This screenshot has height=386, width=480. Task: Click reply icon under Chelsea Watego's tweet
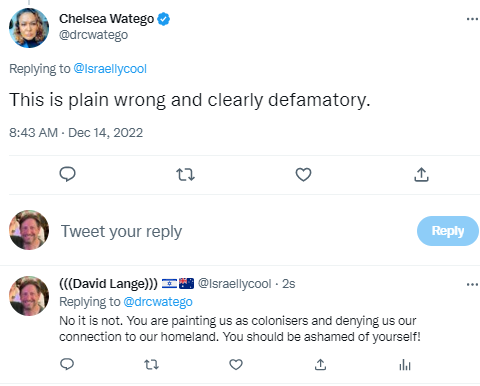pyautogui.click(x=67, y=174)
